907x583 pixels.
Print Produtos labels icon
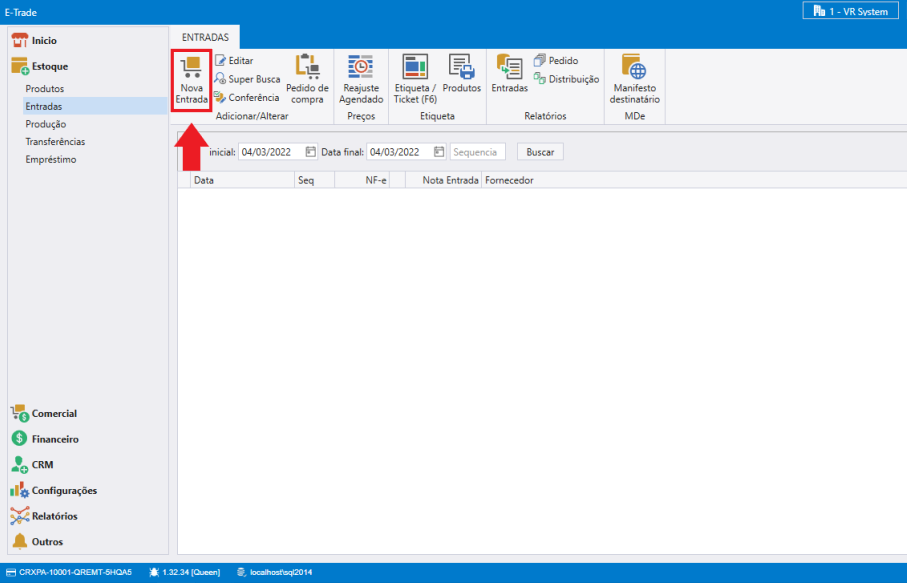point(462,67)
